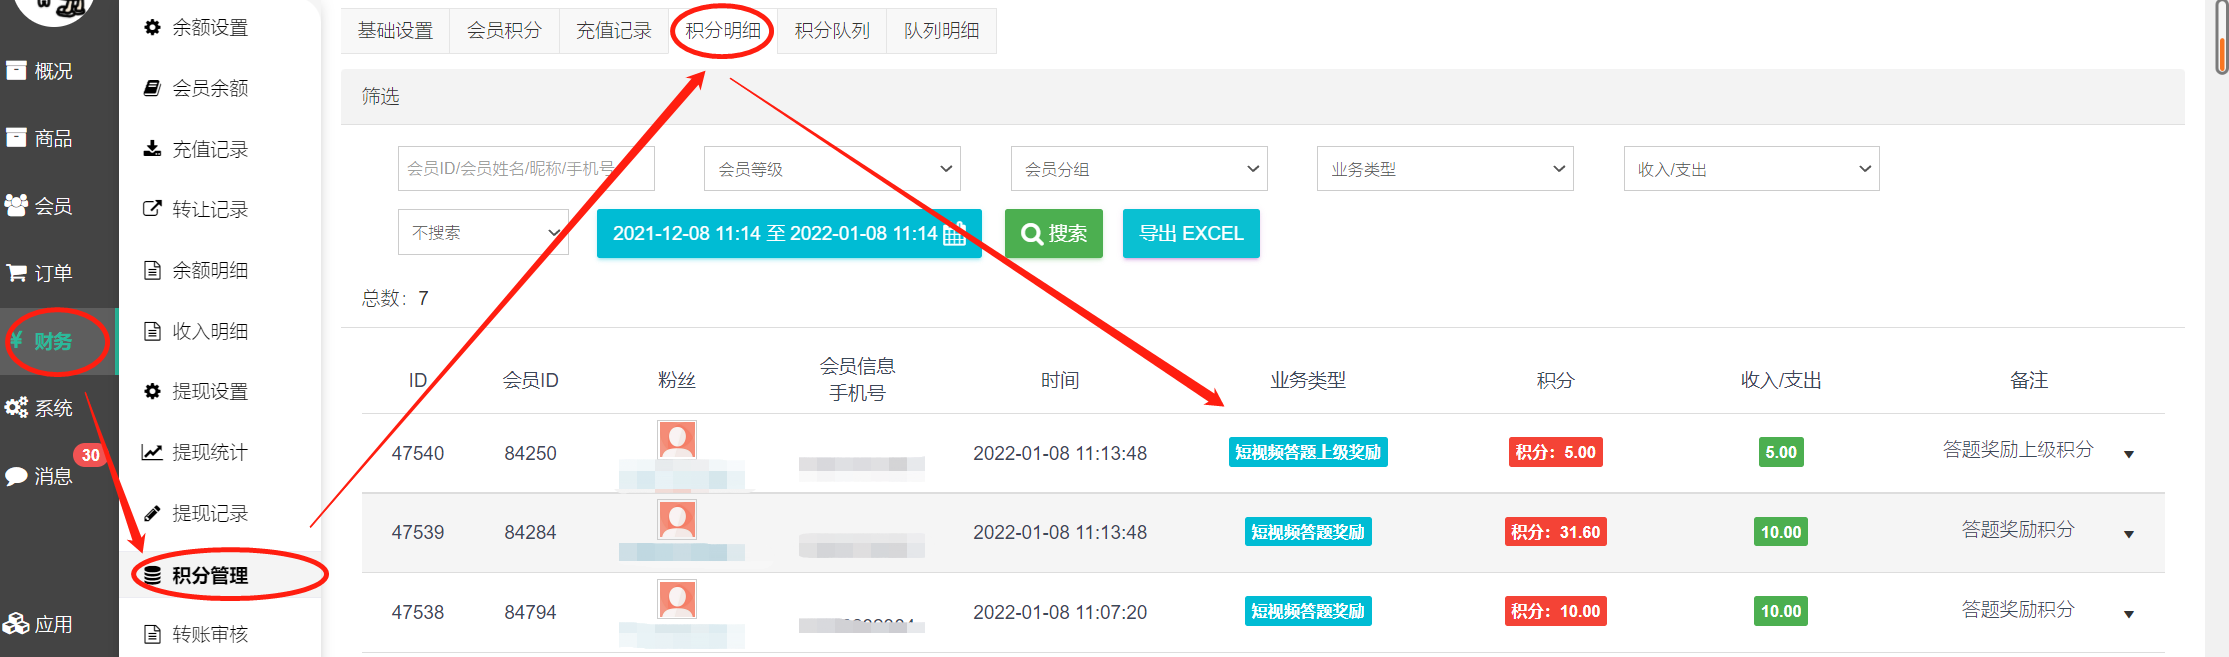Open 订单 orders cart section
The image size is (2229, 657).
click(40, 273)
